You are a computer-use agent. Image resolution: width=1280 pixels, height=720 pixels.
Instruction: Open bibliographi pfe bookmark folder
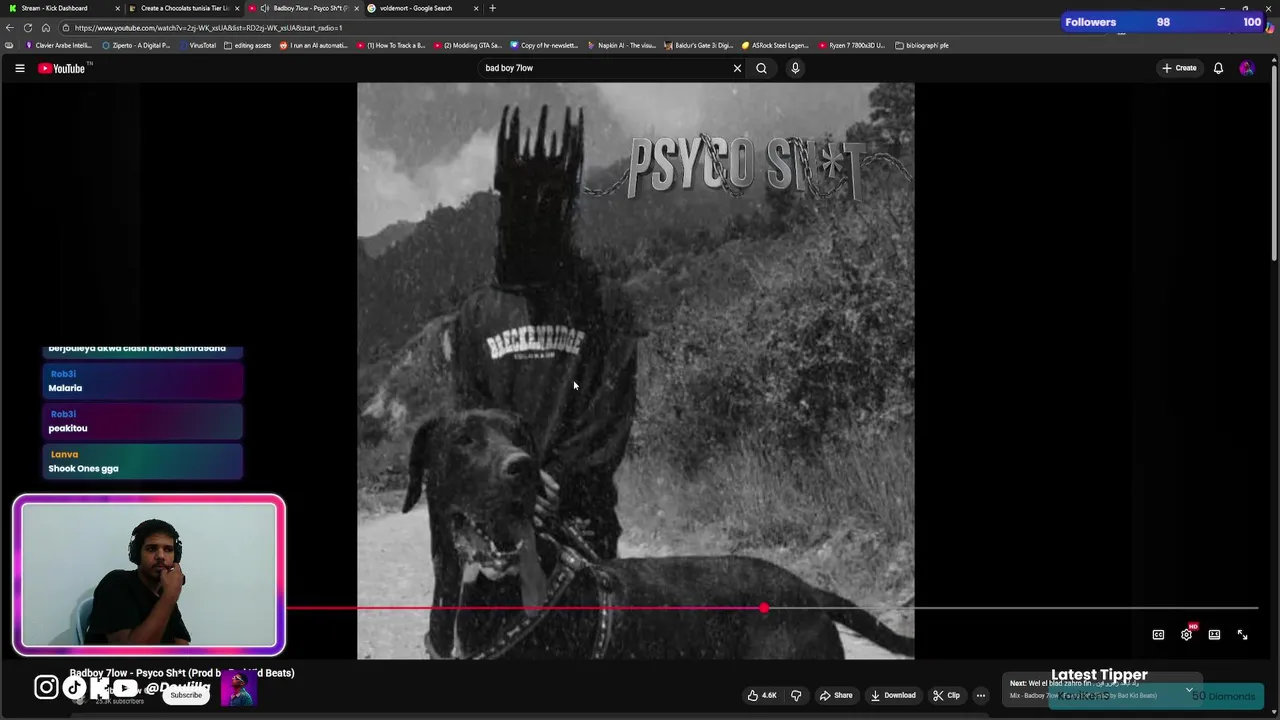[x=922, y=45]
